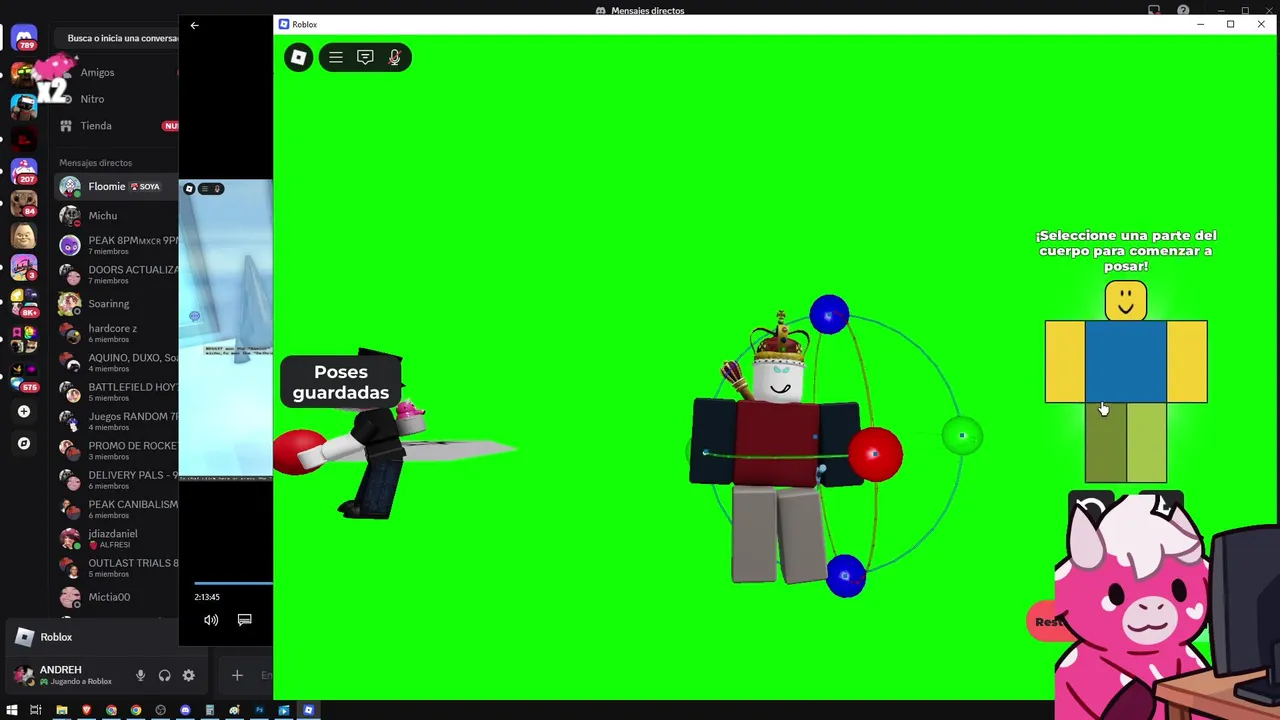This screenshot has width=1280, height=720.
Task: Open the Soarinng direct message
Action: coord(118,304)
